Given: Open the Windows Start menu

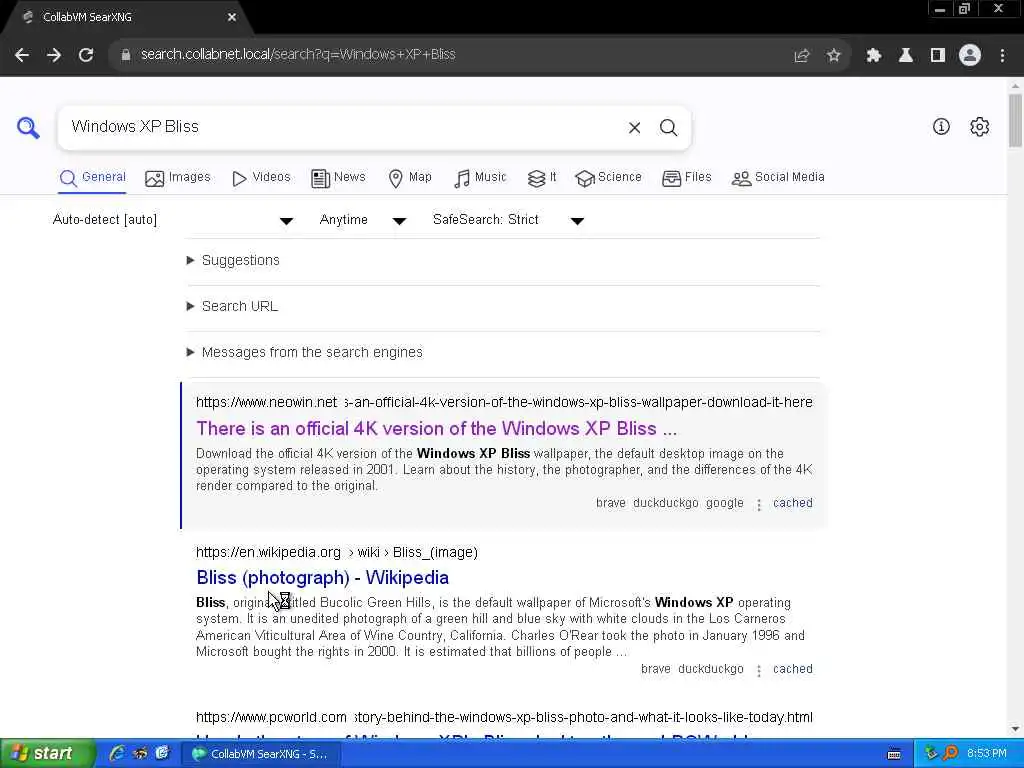Looking at the screenshot, I should pyautogui.click(x=47, y=753).
